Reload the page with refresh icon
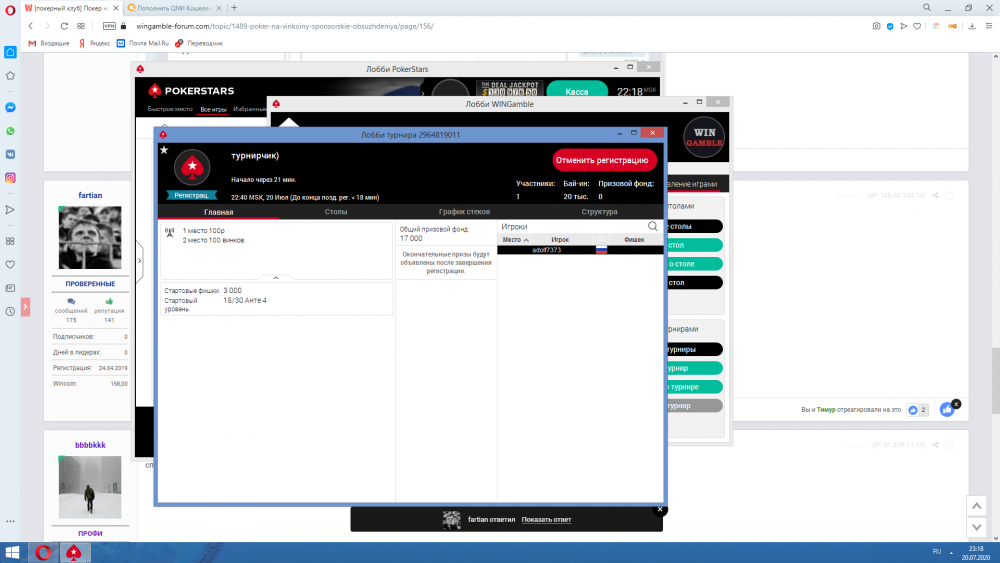1000x563 pixels. pos(64,26)
